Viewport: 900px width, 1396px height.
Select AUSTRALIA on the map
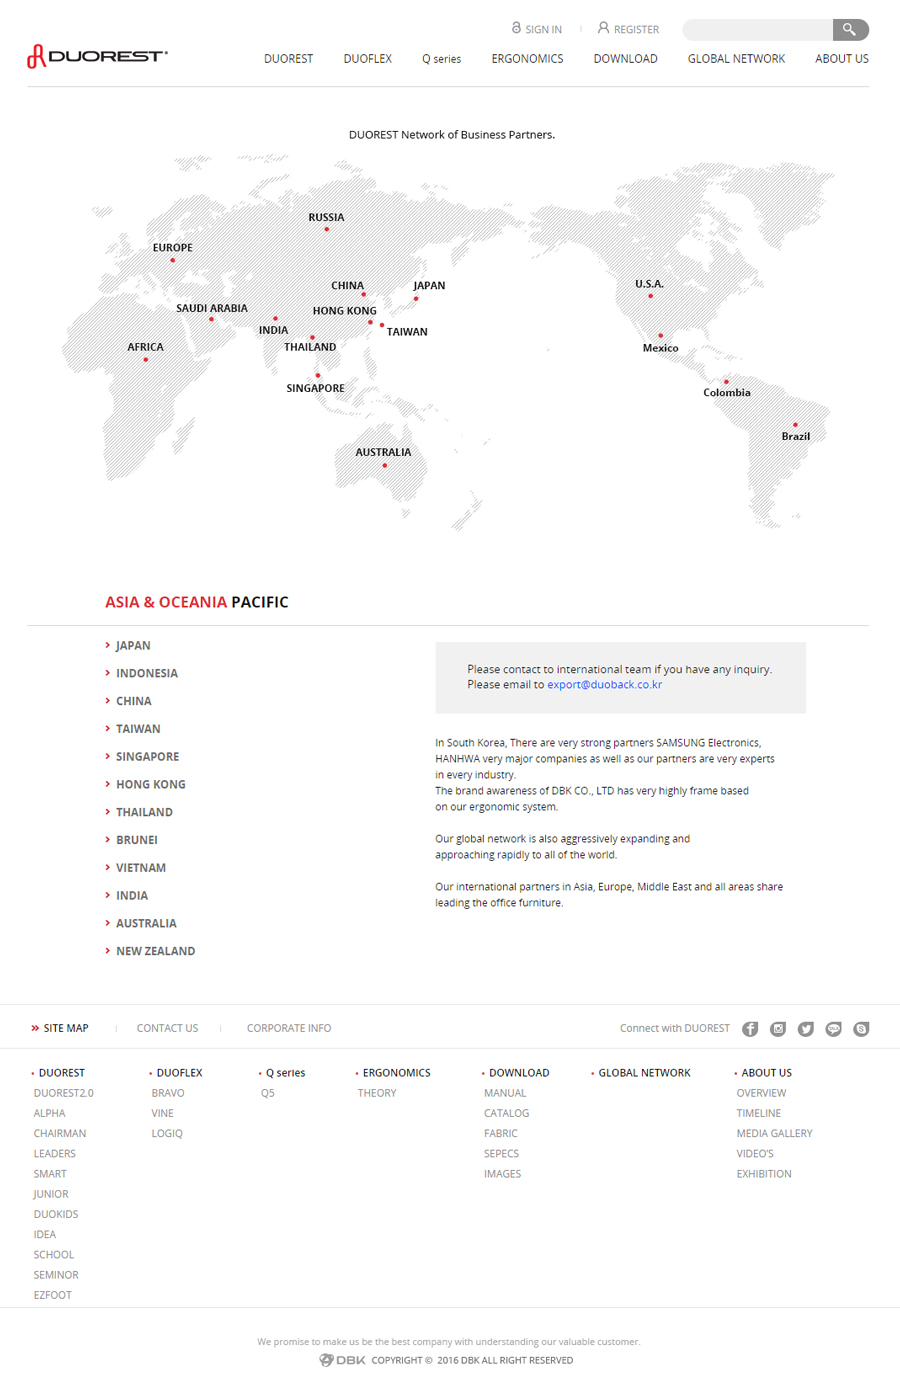point(383,452)
